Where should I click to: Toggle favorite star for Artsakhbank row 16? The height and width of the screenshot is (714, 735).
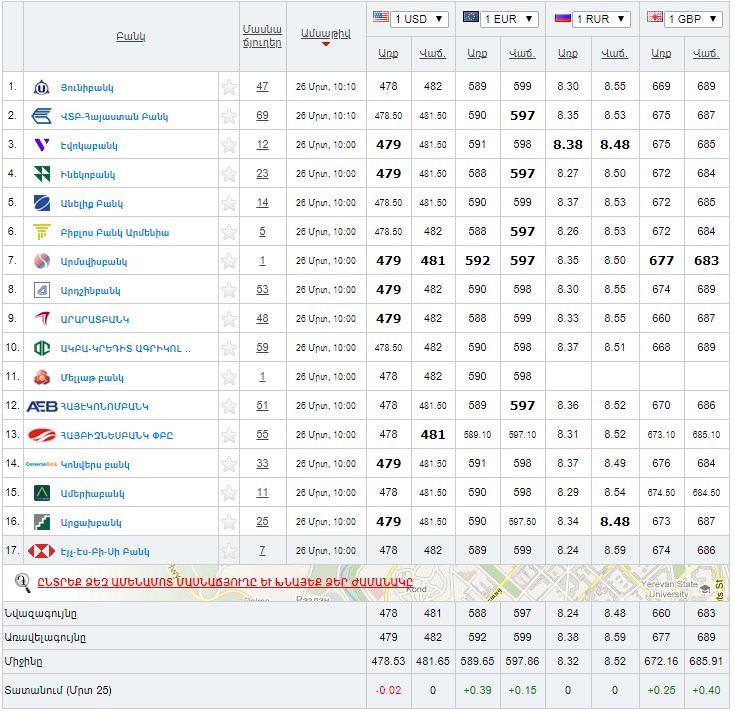[229, 522]
